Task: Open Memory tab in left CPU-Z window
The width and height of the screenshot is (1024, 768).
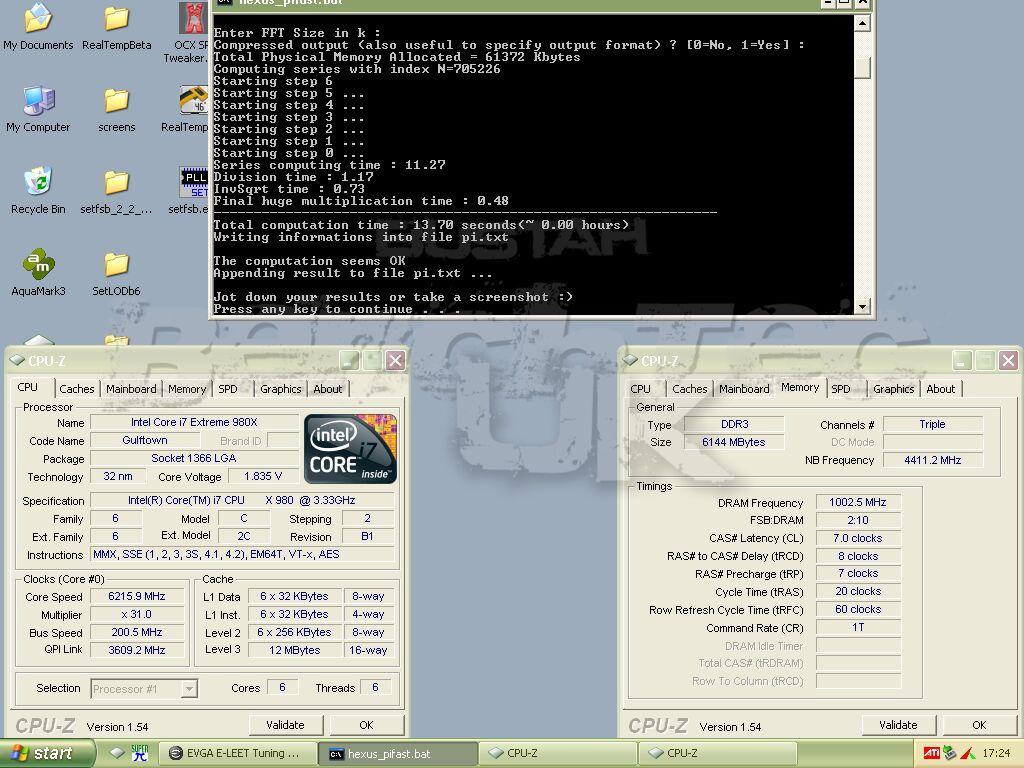Action: [x=187, y=389]
